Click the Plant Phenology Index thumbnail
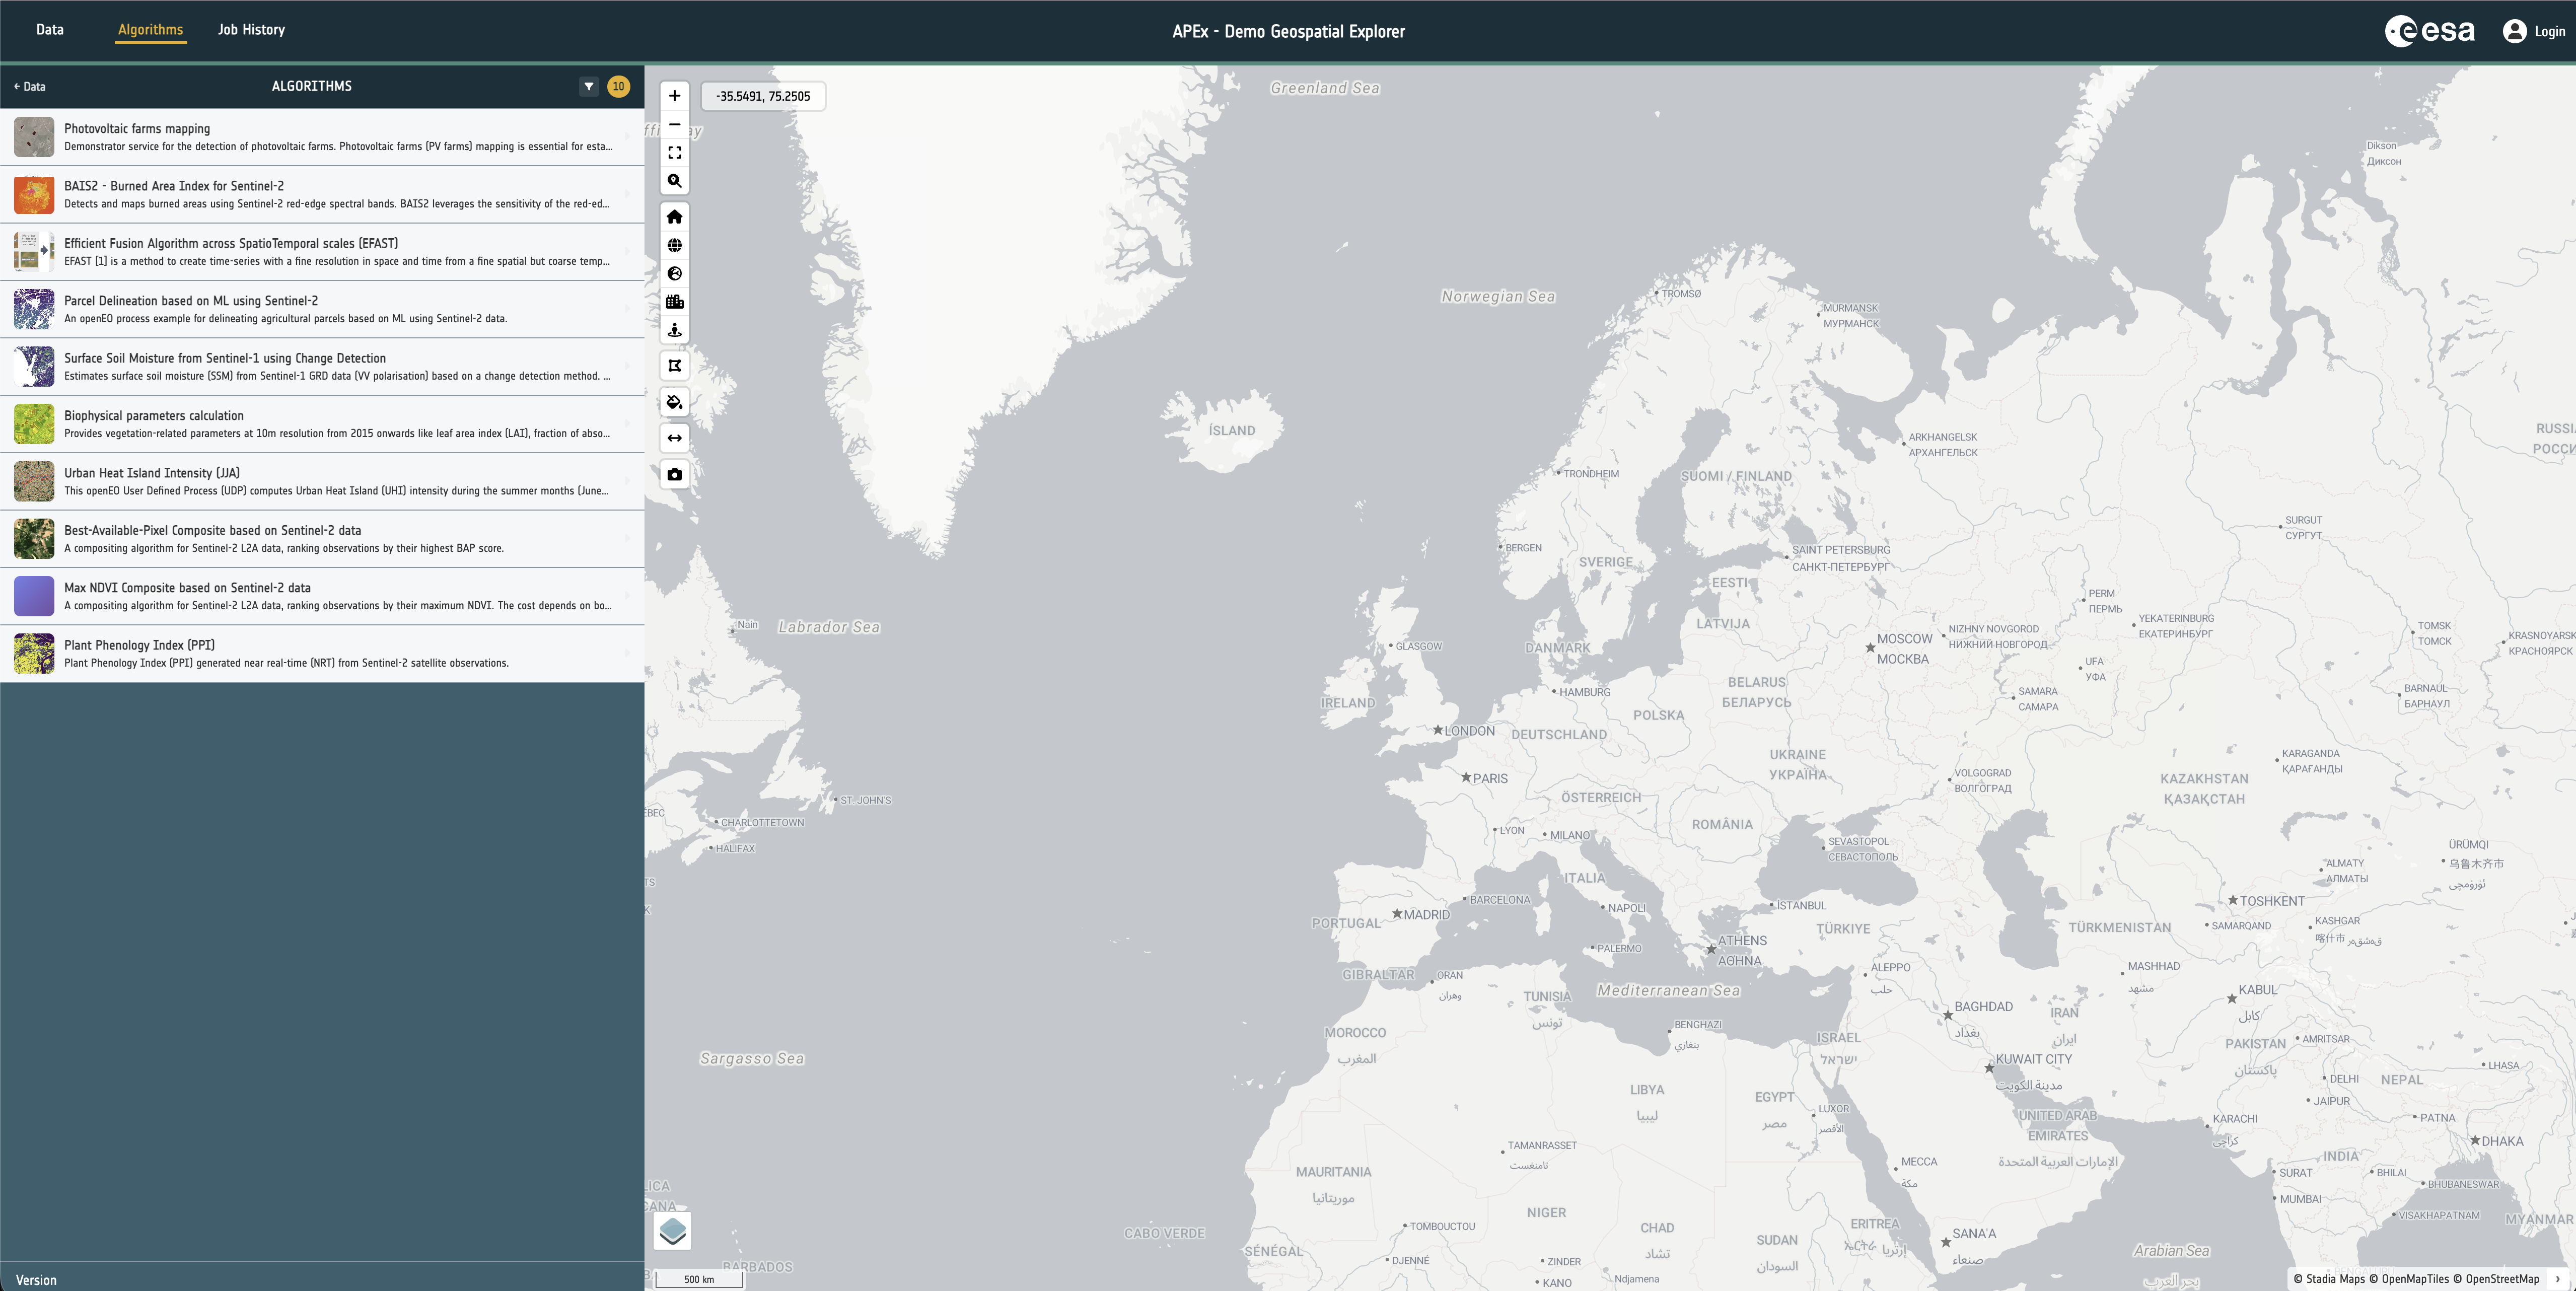 [34, 653]
